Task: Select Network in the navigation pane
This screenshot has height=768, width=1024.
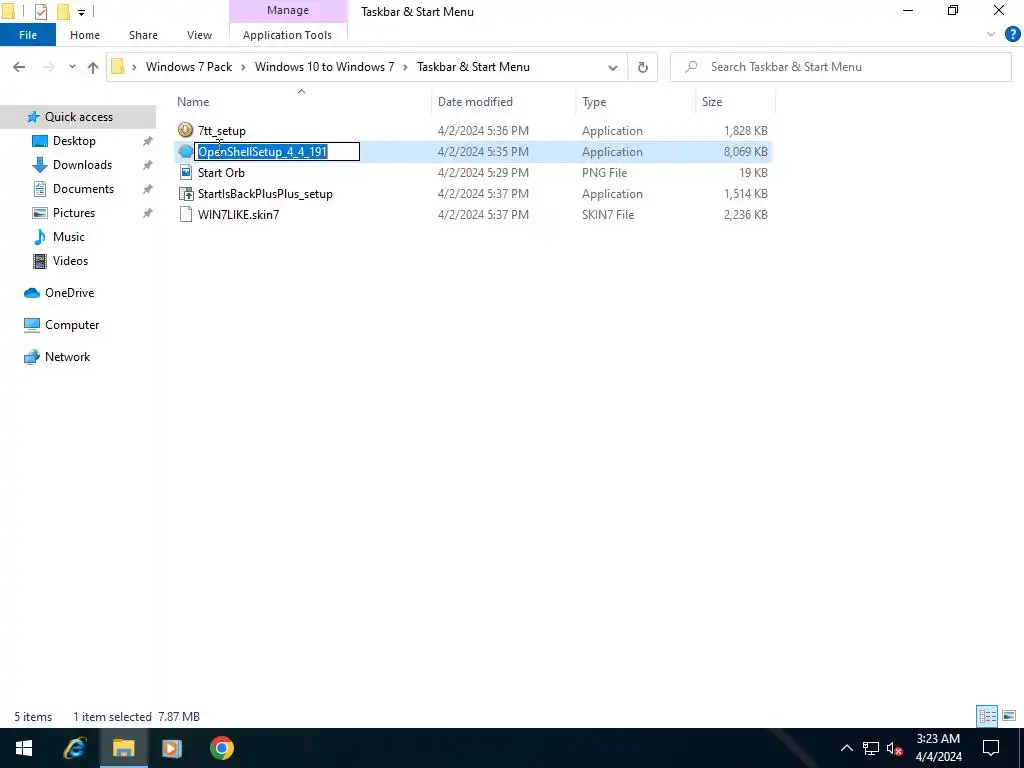Action: point(67,357)
